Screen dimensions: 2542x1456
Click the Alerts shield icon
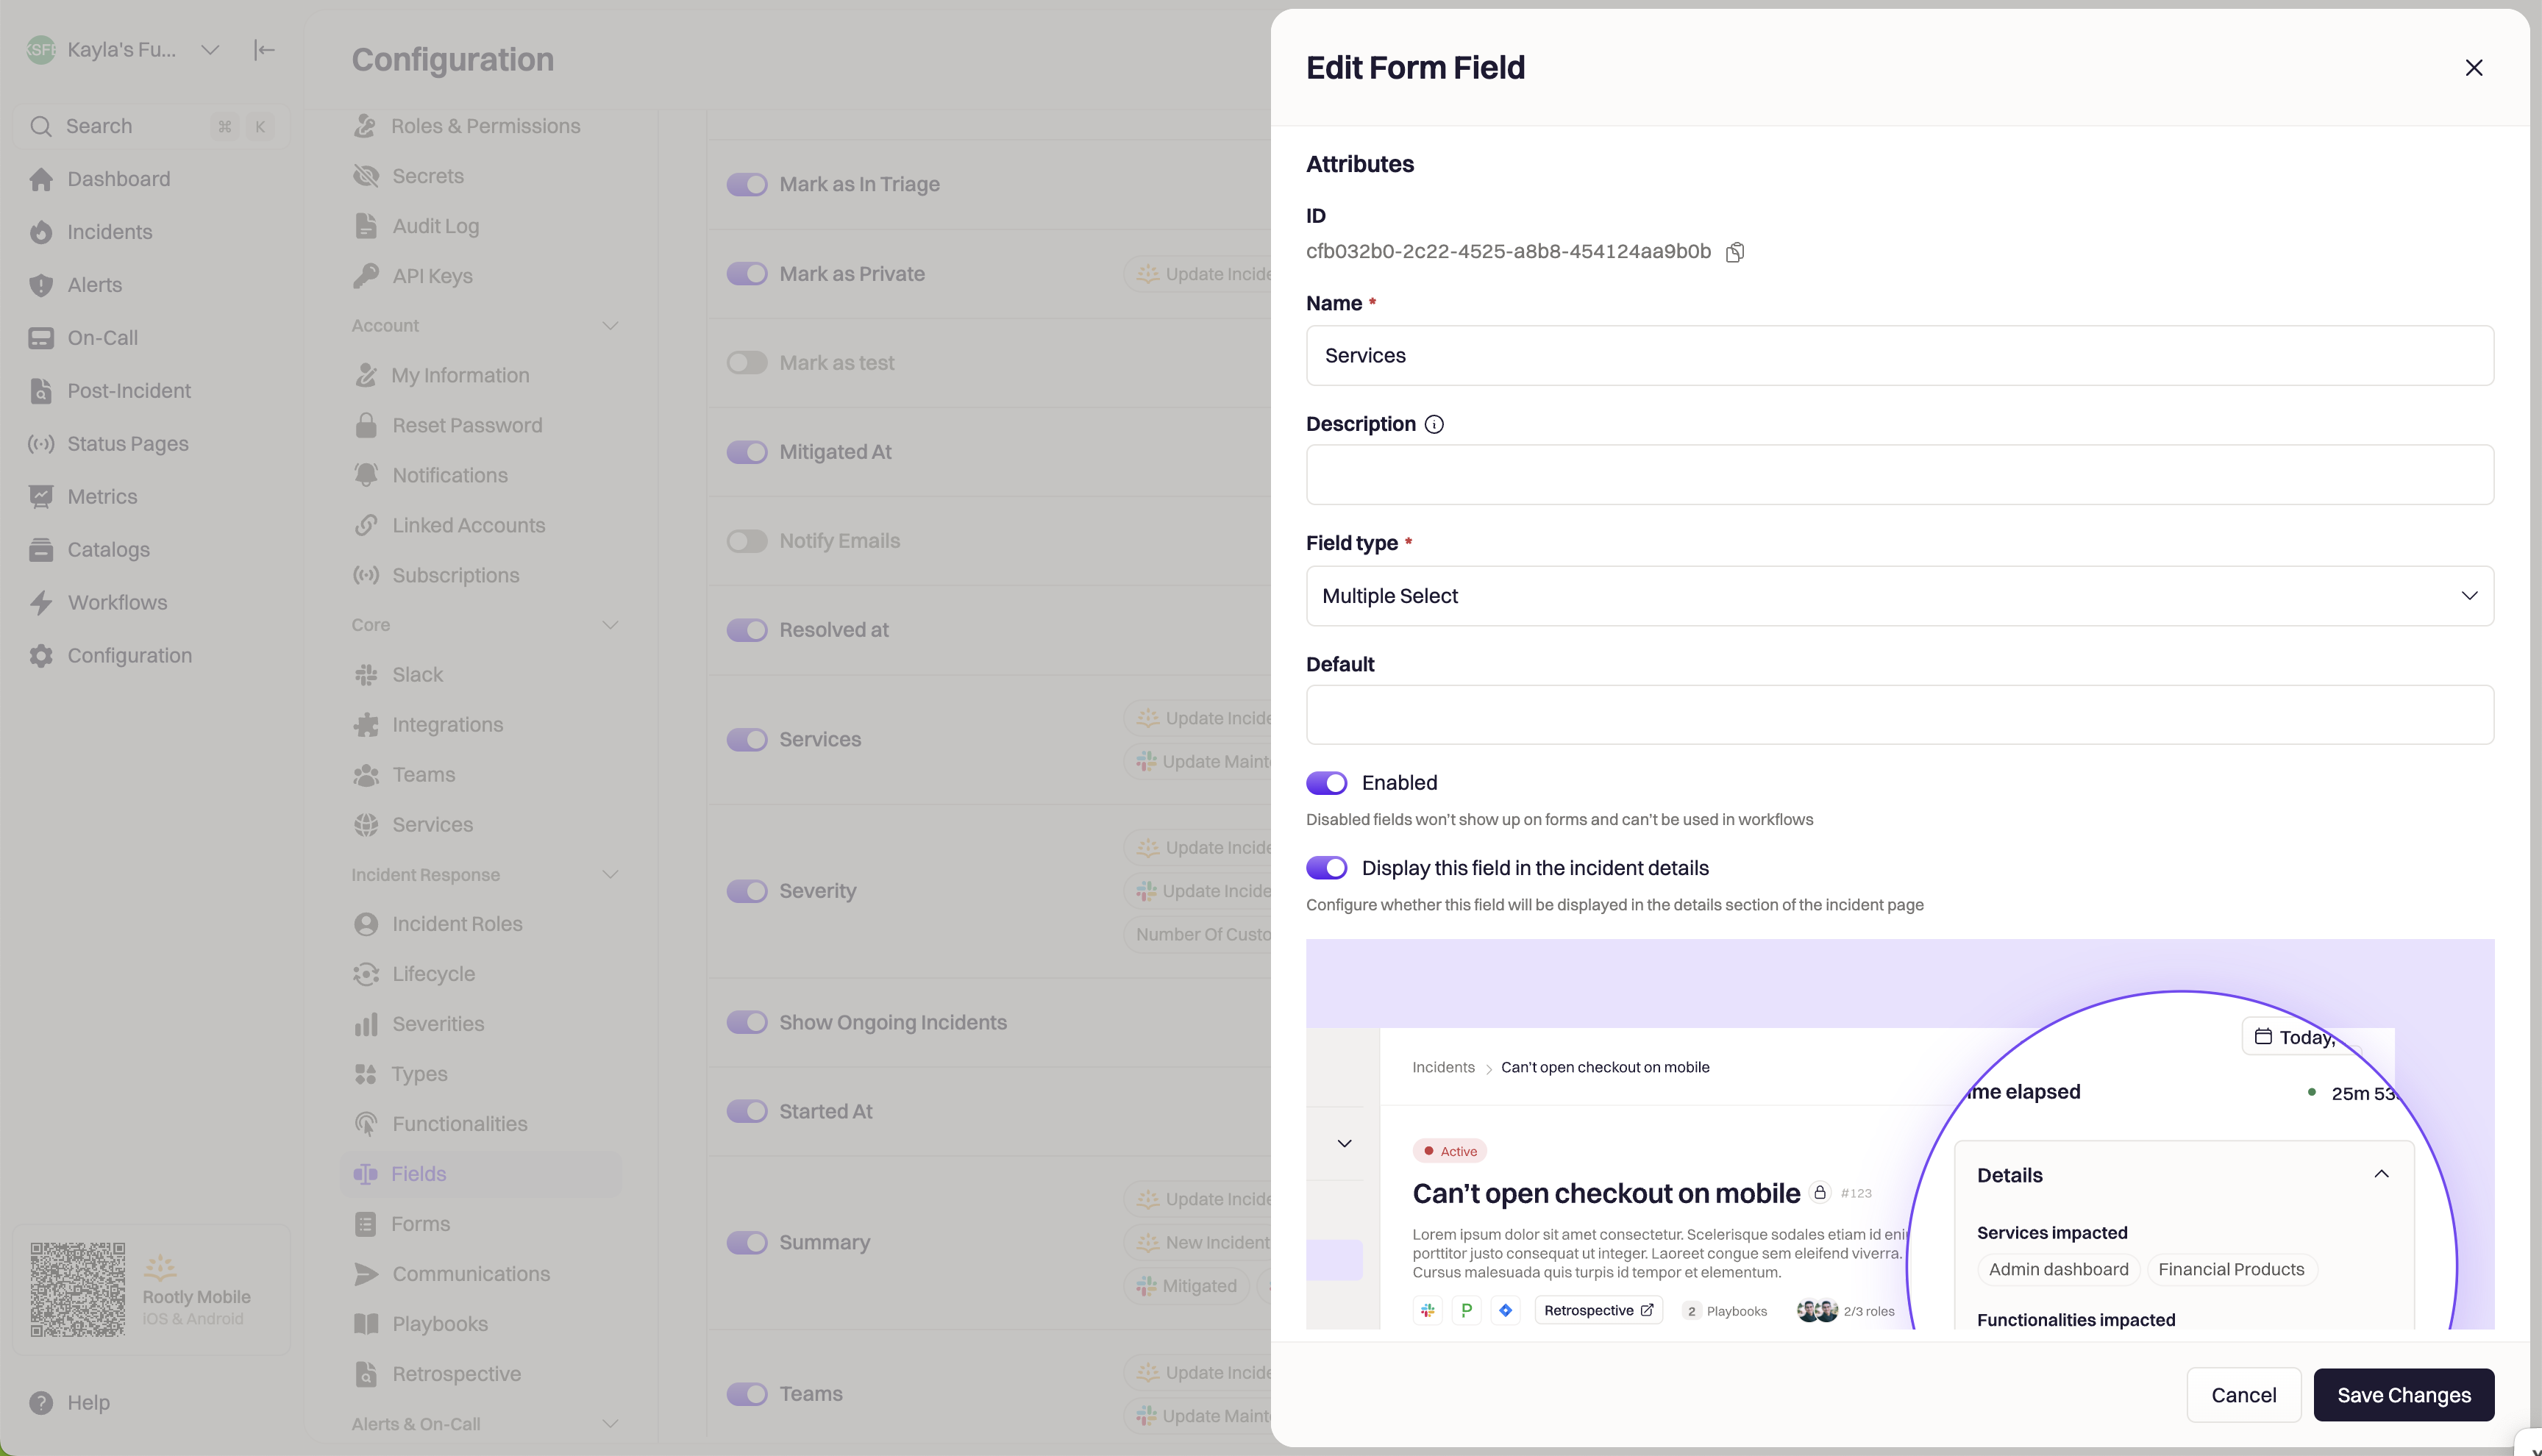[41, 285]
